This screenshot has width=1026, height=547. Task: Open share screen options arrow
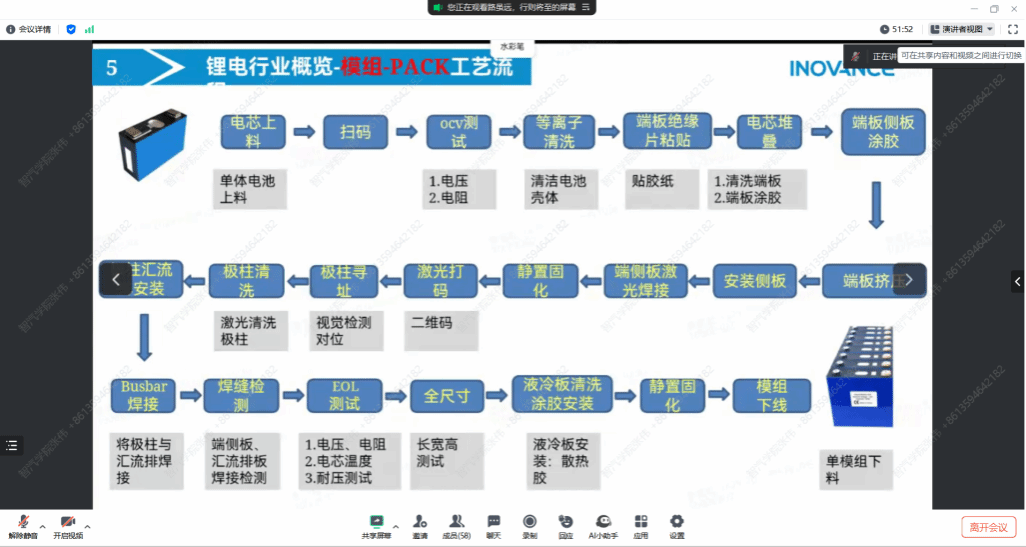coord(396,526)
